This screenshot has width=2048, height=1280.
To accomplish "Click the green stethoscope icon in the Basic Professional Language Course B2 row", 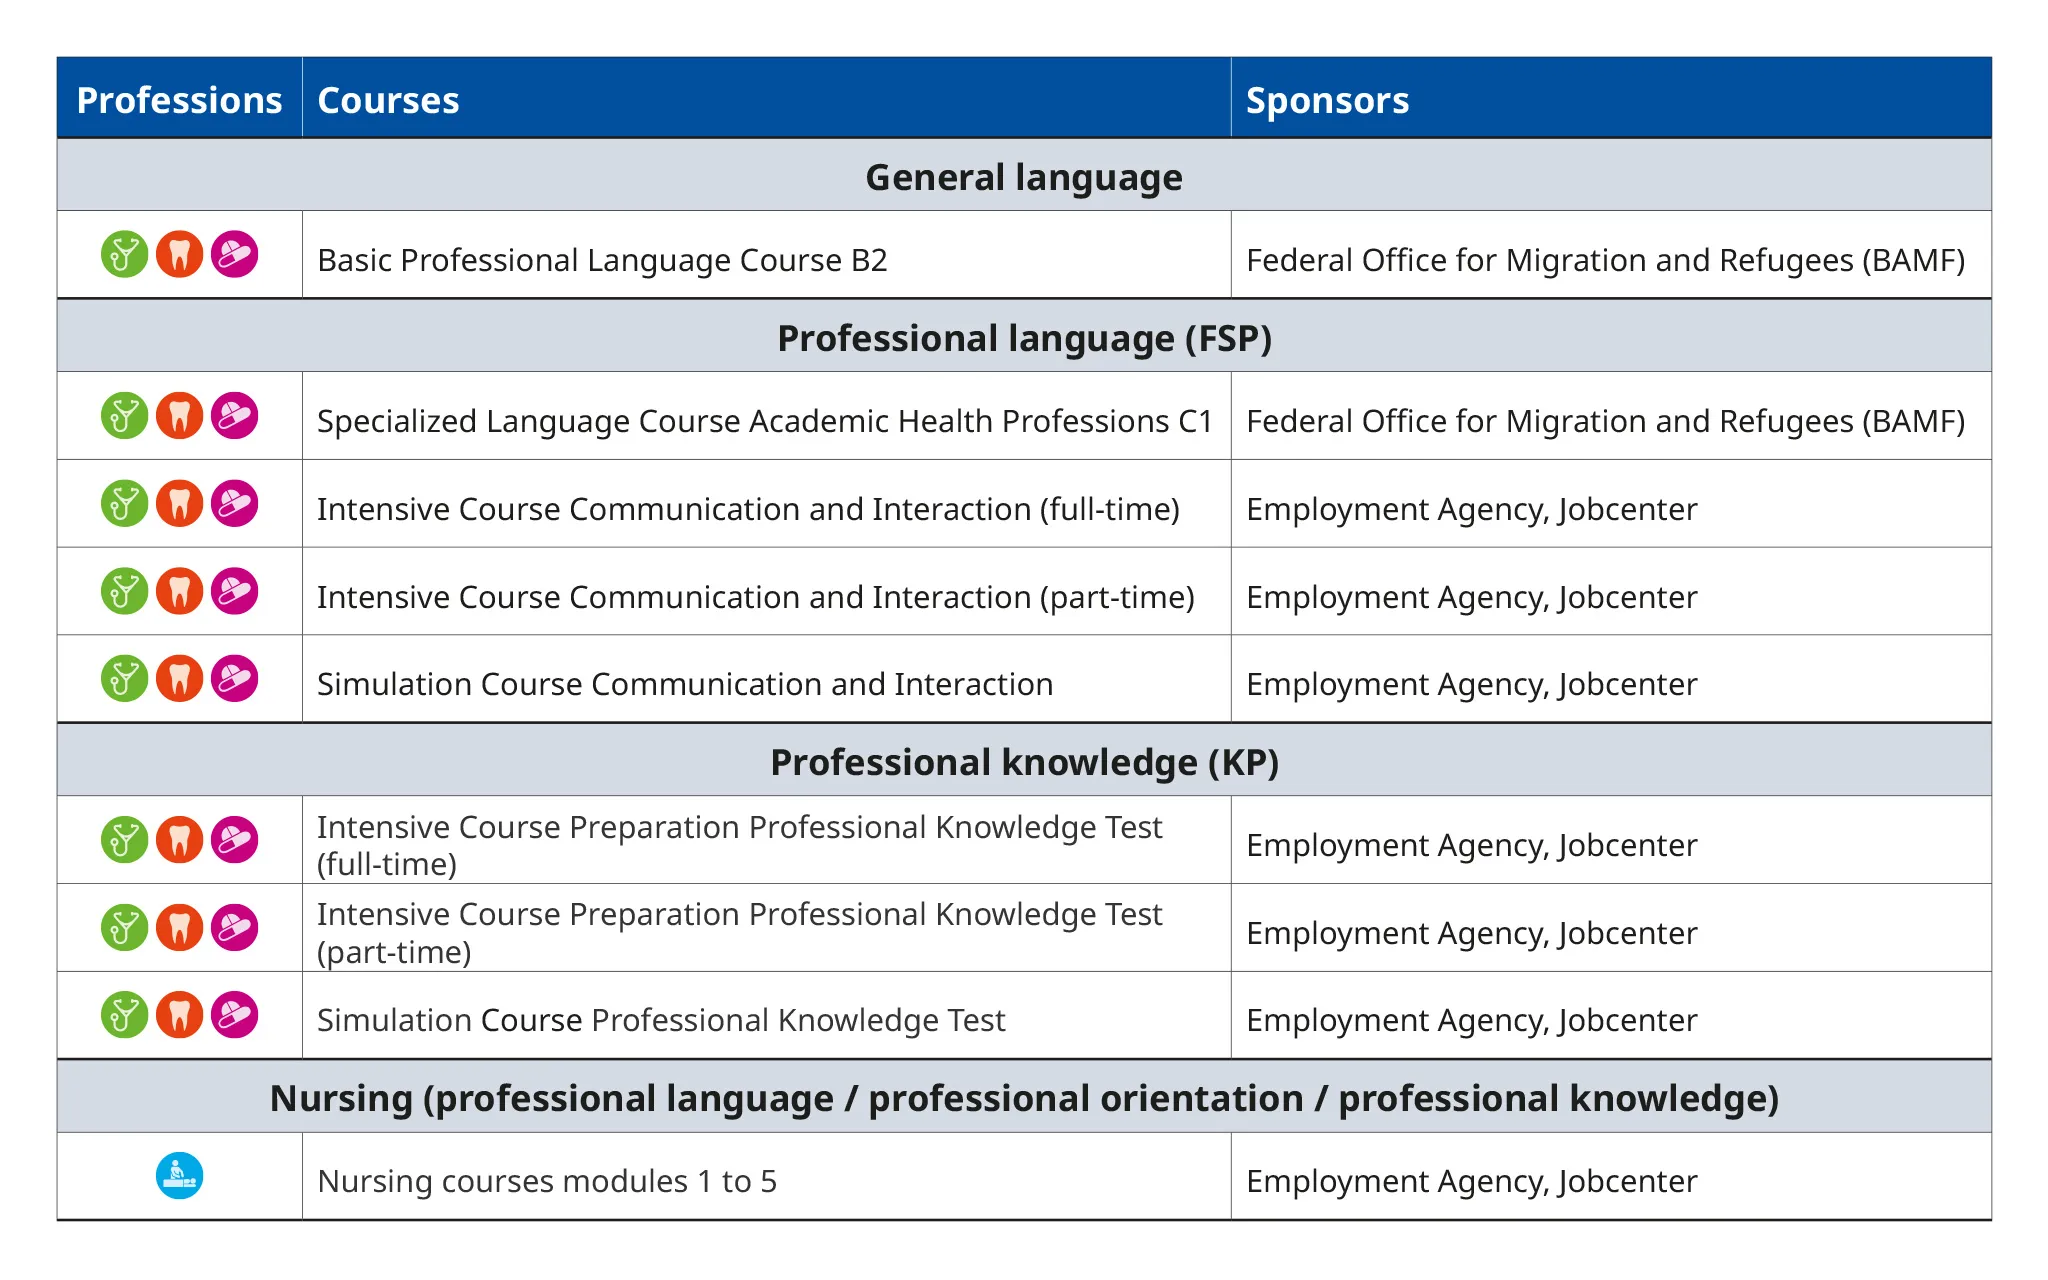I will coord(125,255).
